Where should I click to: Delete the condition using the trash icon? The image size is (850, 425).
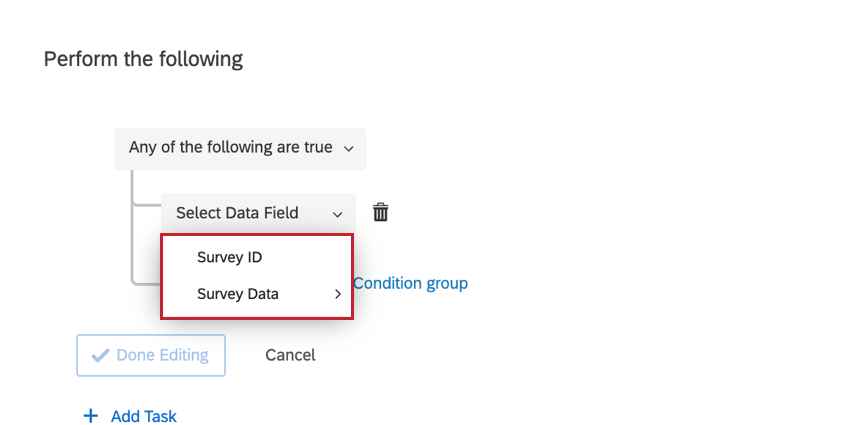(x=381, y=212)
